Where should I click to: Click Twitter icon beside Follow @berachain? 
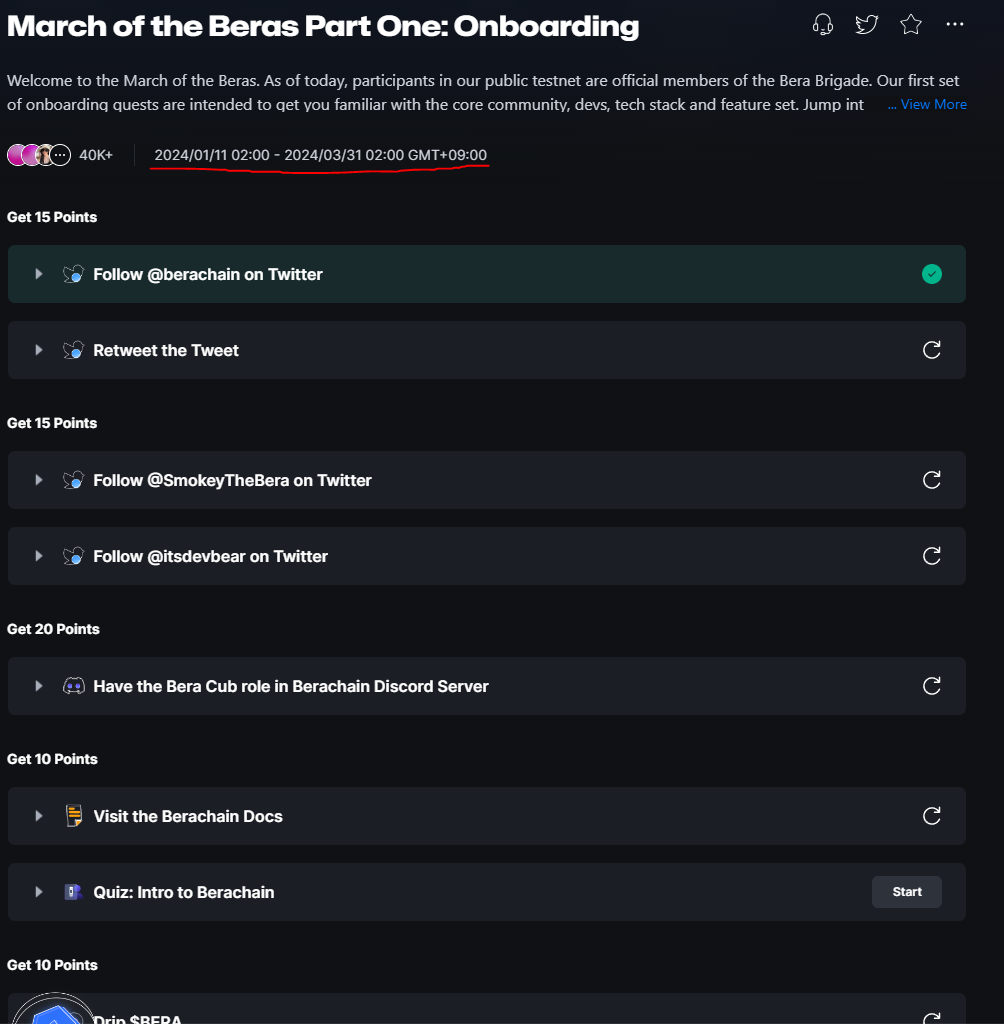(73, 274)
